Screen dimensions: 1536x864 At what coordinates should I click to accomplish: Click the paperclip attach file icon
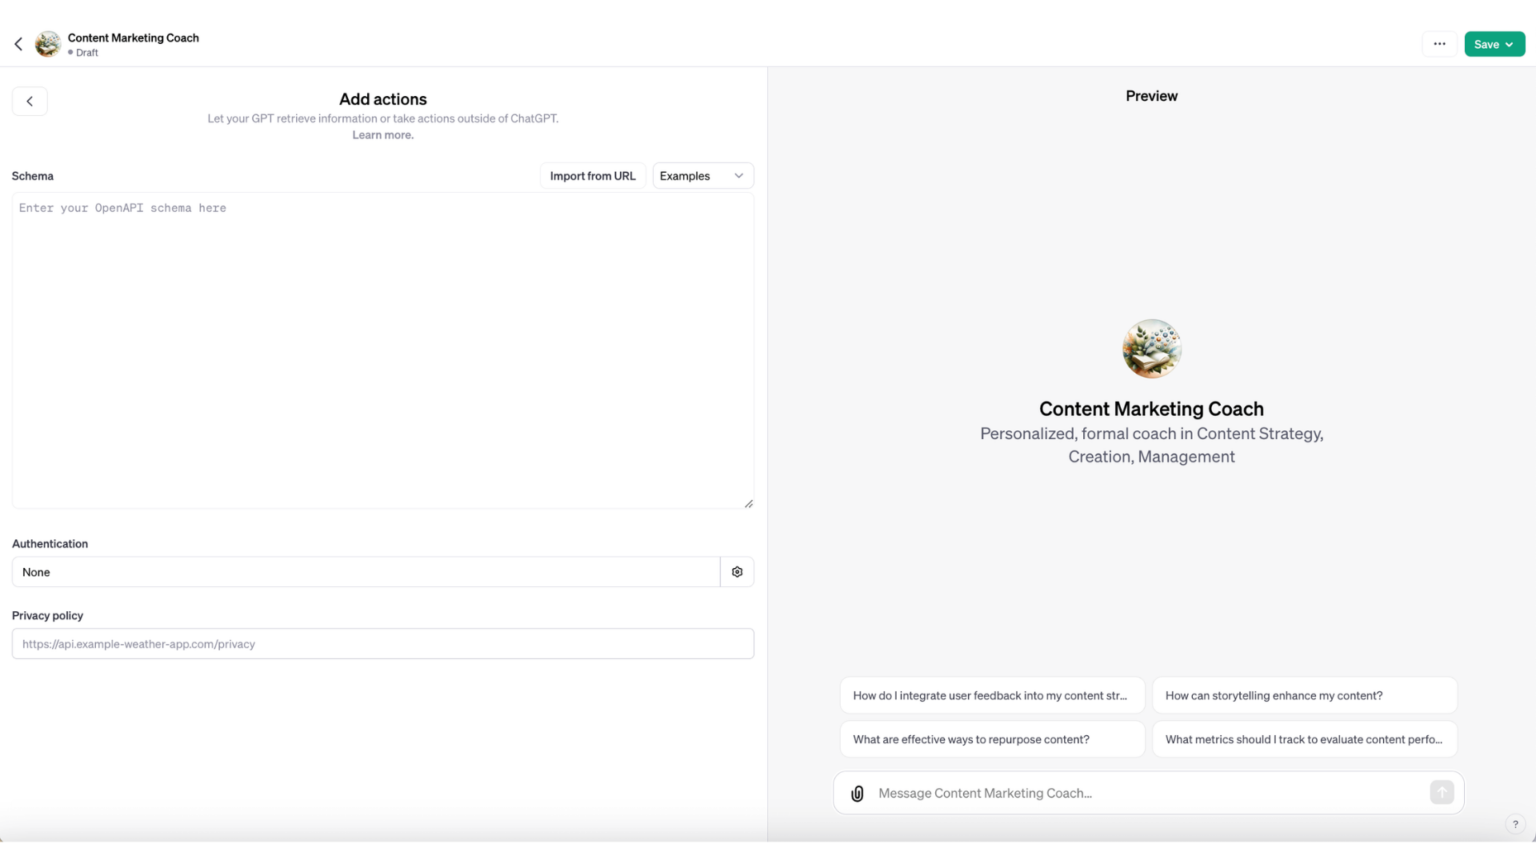click(x=857, y=793)
